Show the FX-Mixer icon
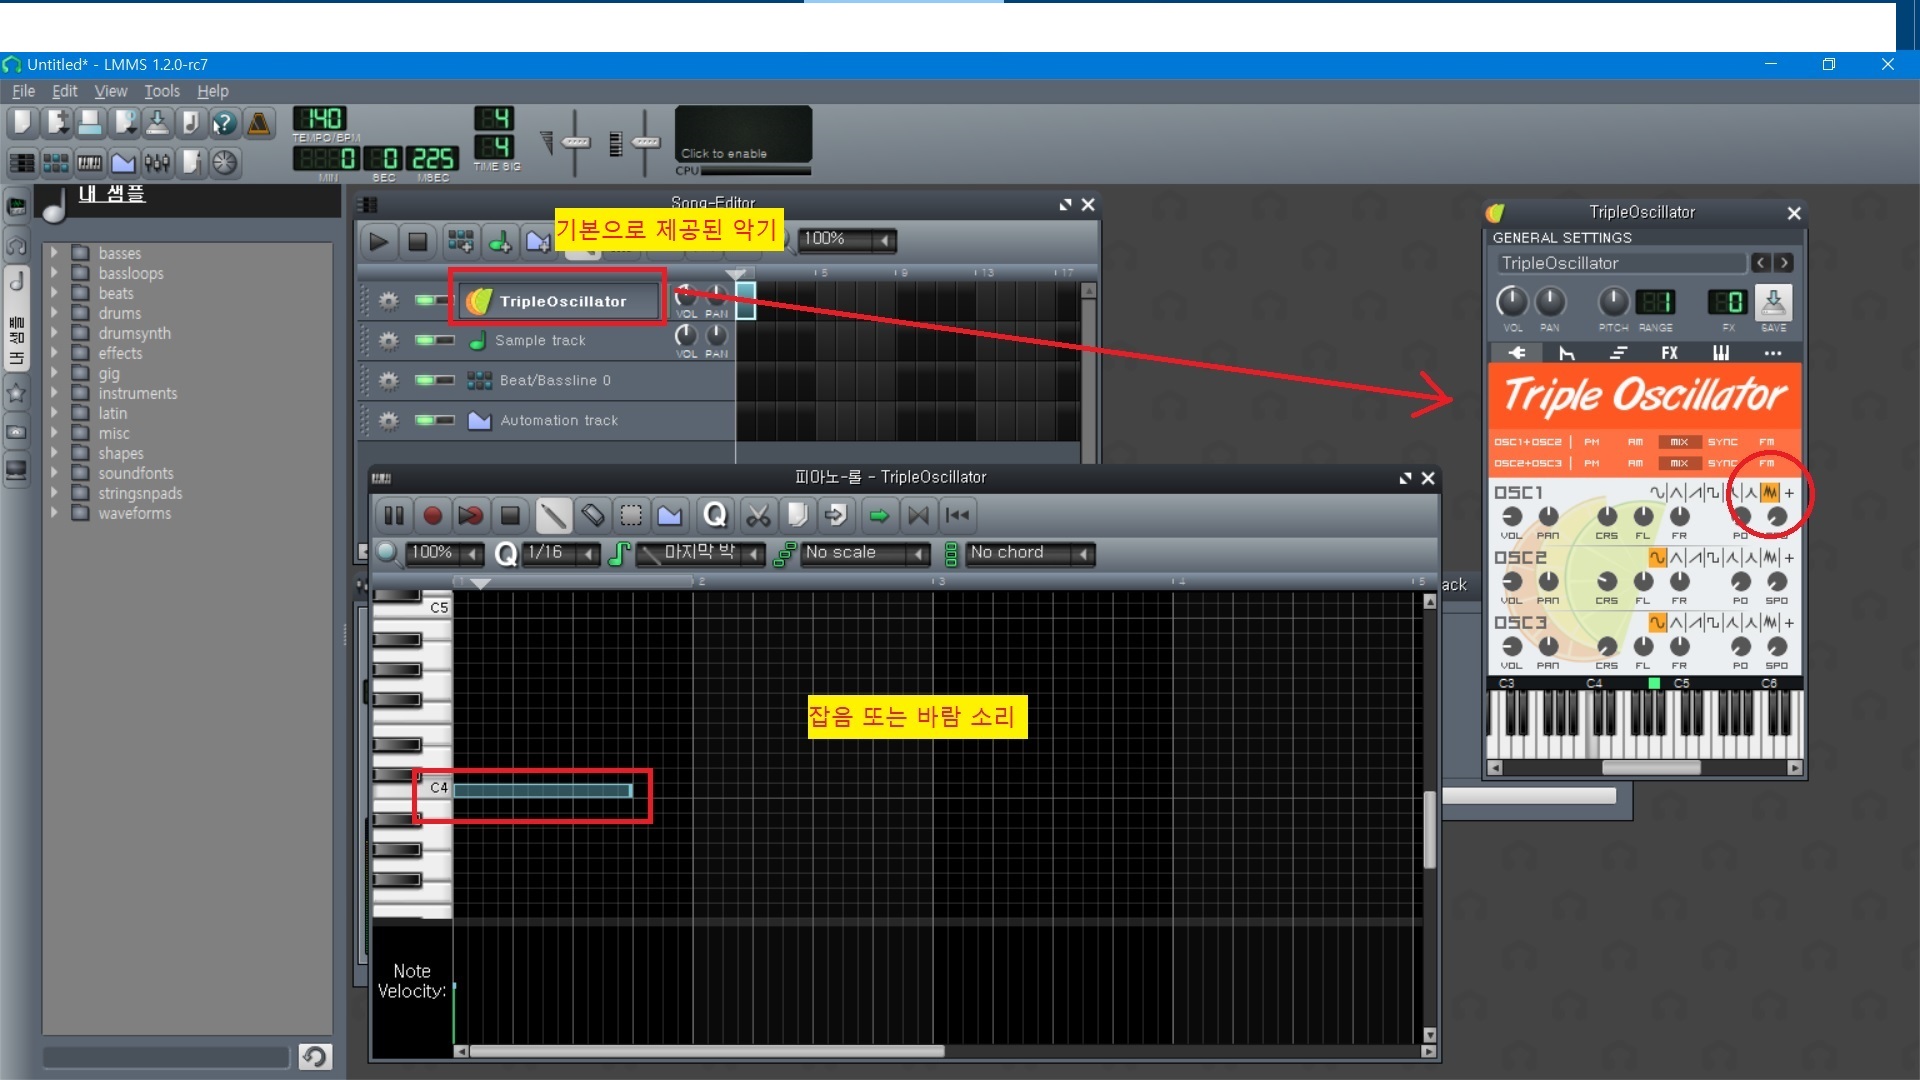 click(157, 162)
